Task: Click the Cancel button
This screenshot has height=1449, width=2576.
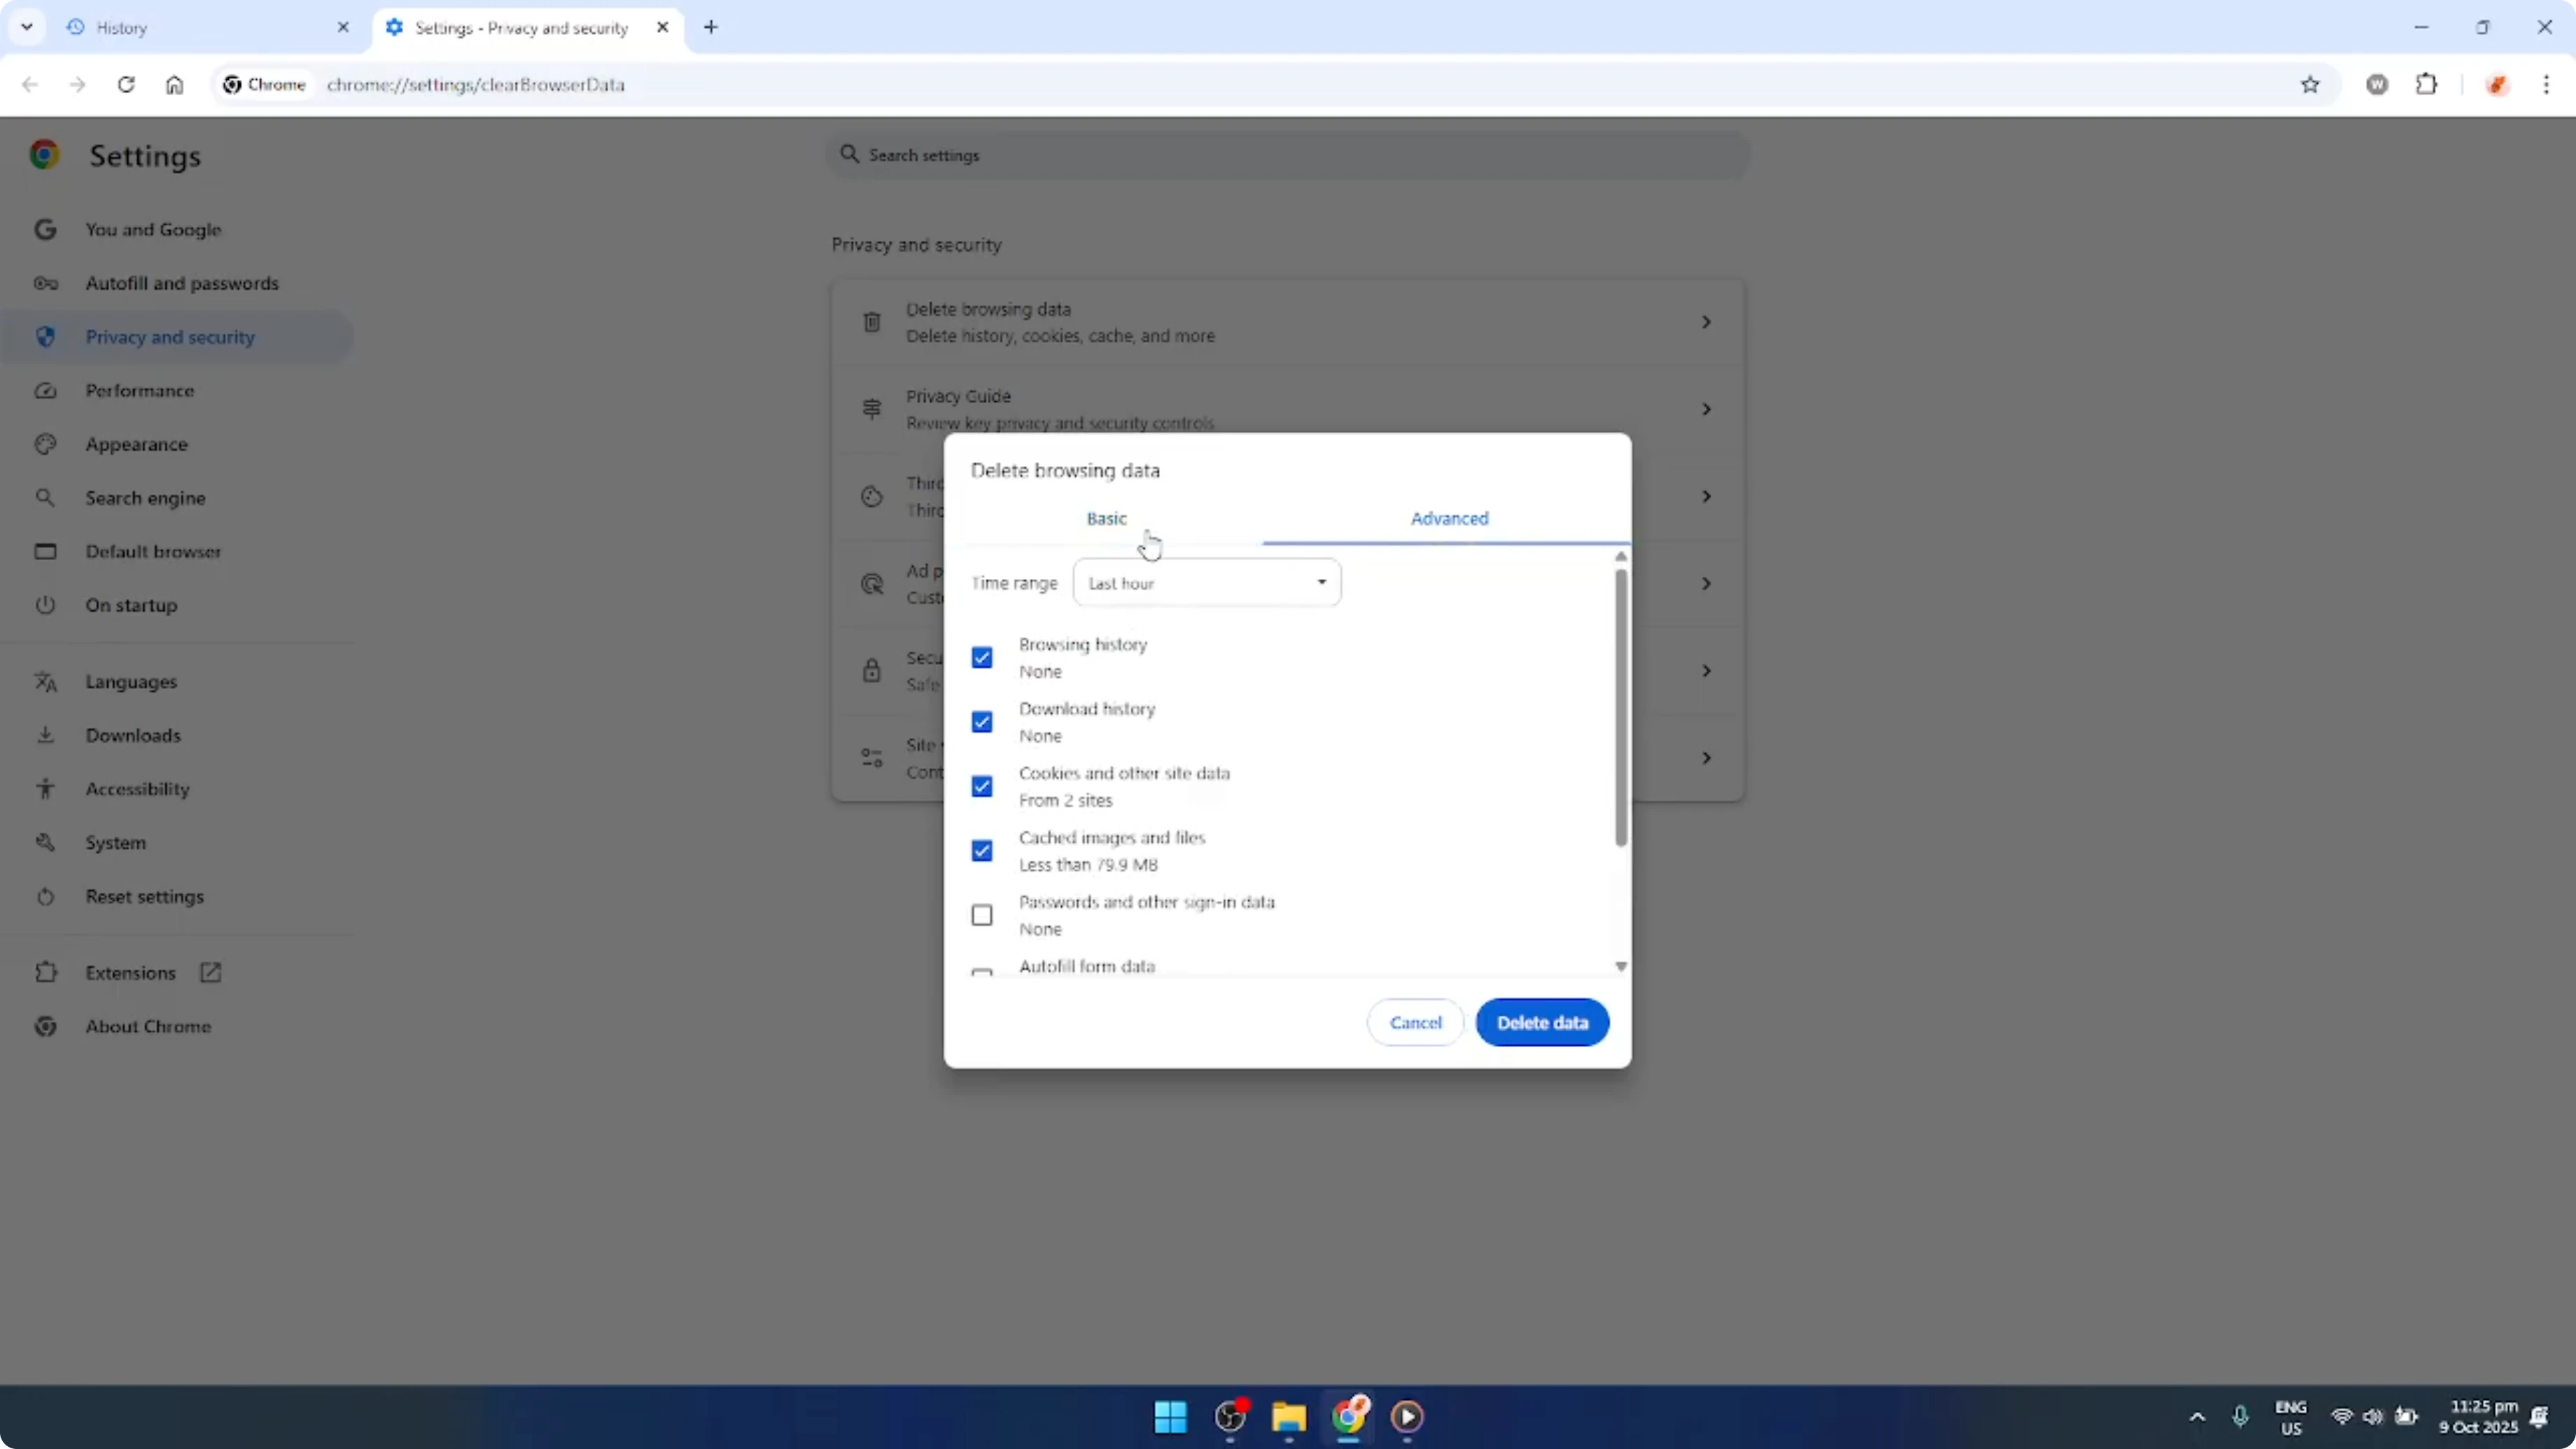Action: click(x=1415, y=1023)
